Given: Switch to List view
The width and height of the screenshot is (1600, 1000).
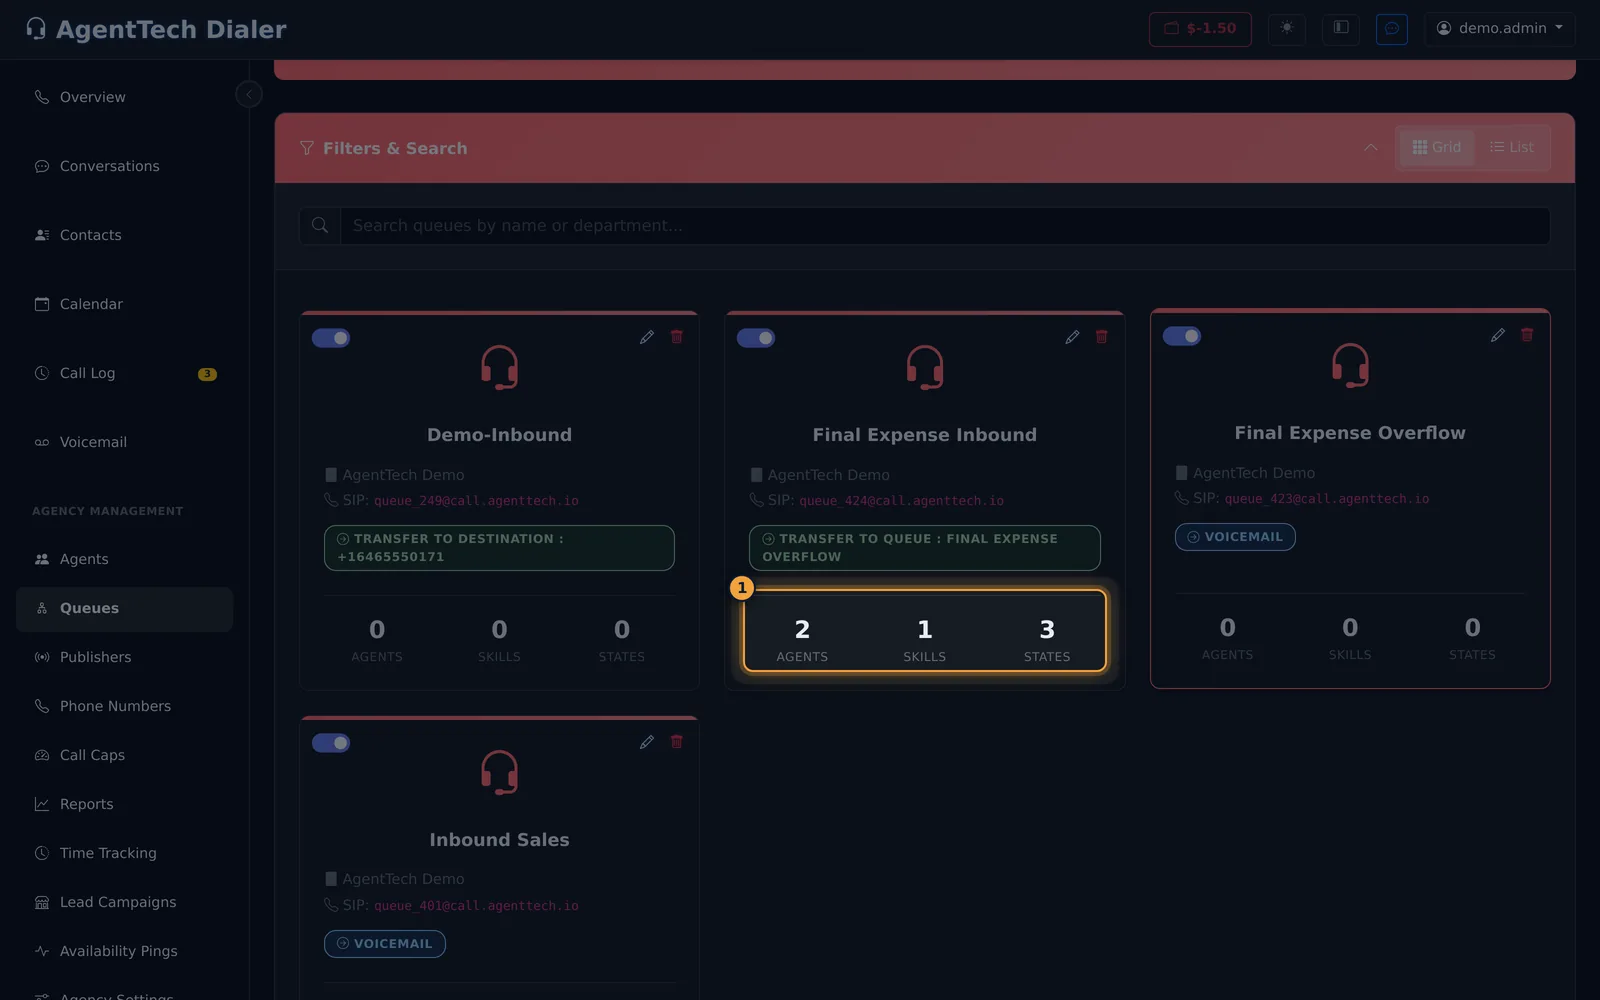Looking at the screenshot, I should (1512, 147).
